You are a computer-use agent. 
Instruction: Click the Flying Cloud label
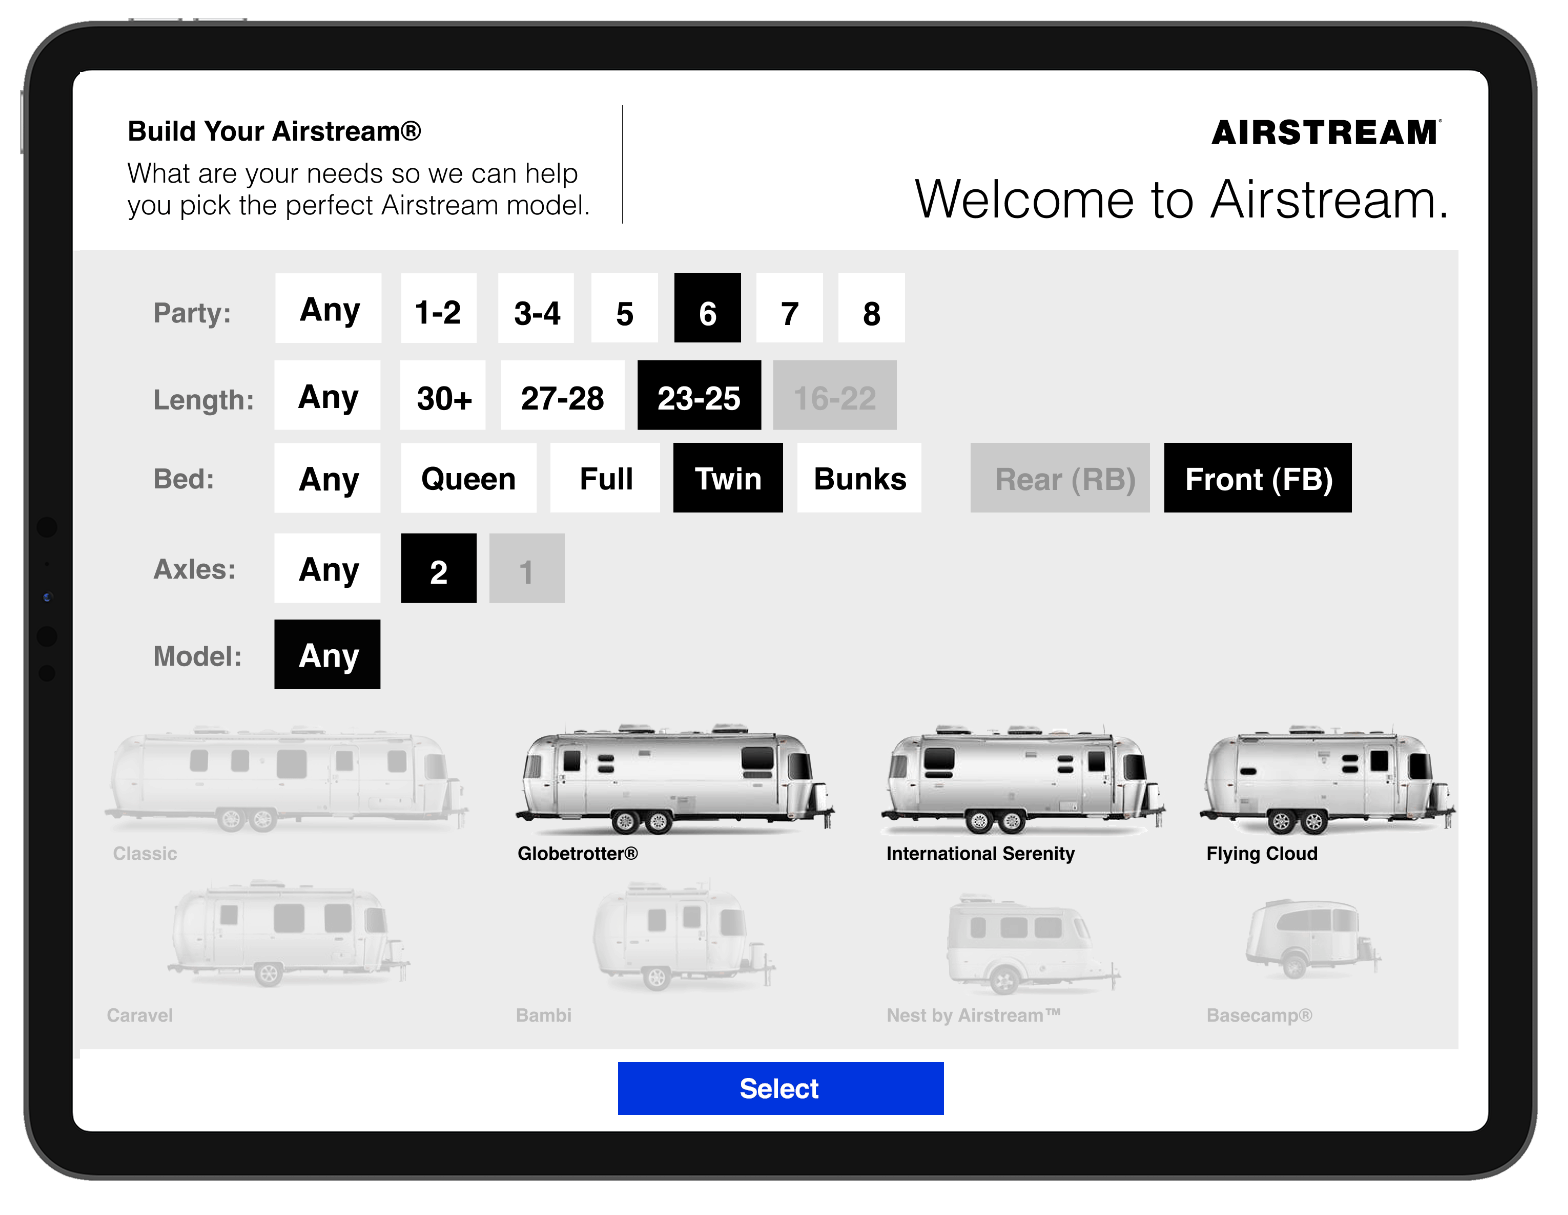(x=1262, y=853)
